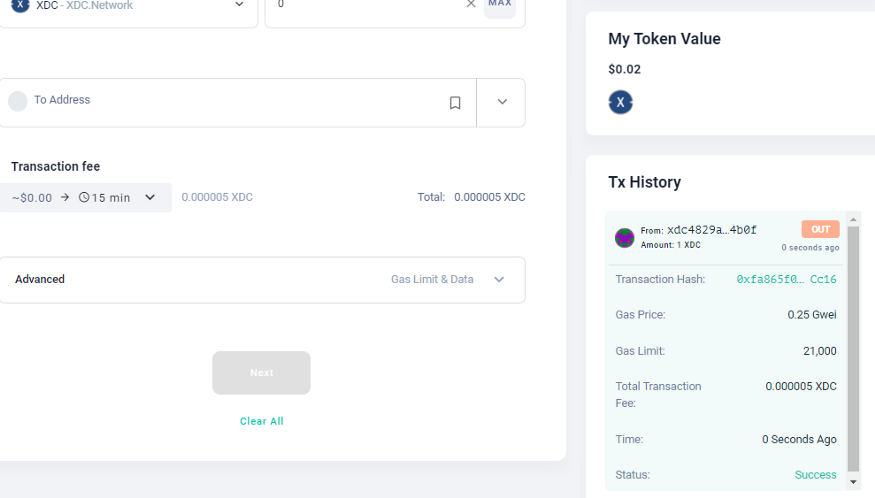The width and height of the screenshot is (875, 498).
Task: Clear the amount with the X icon
Action: click(471, 5)
